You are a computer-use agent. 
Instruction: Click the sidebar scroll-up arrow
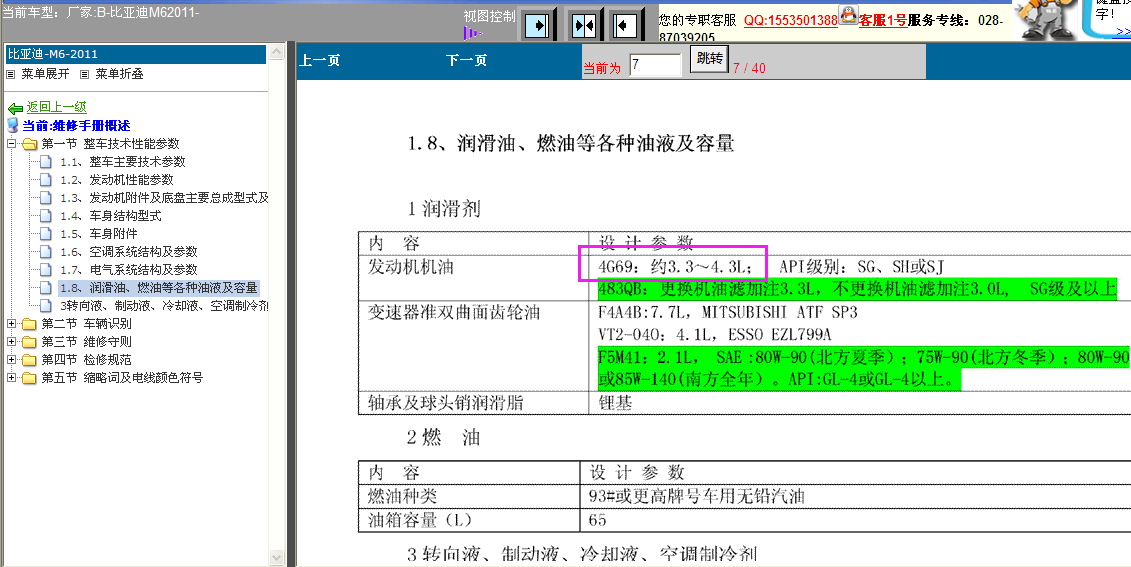[276, 52]
